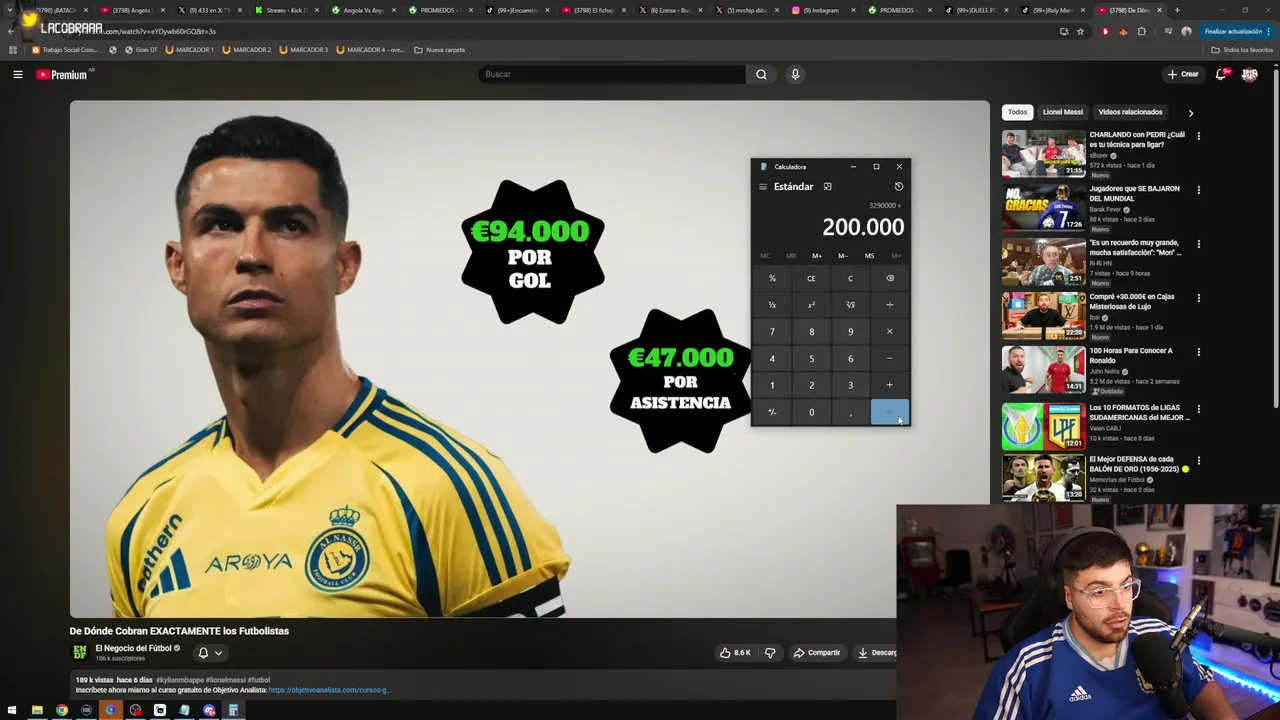This screenshot has width=1280, height=720.
Task: Click the MS memory store button
Action: (869, 256)
